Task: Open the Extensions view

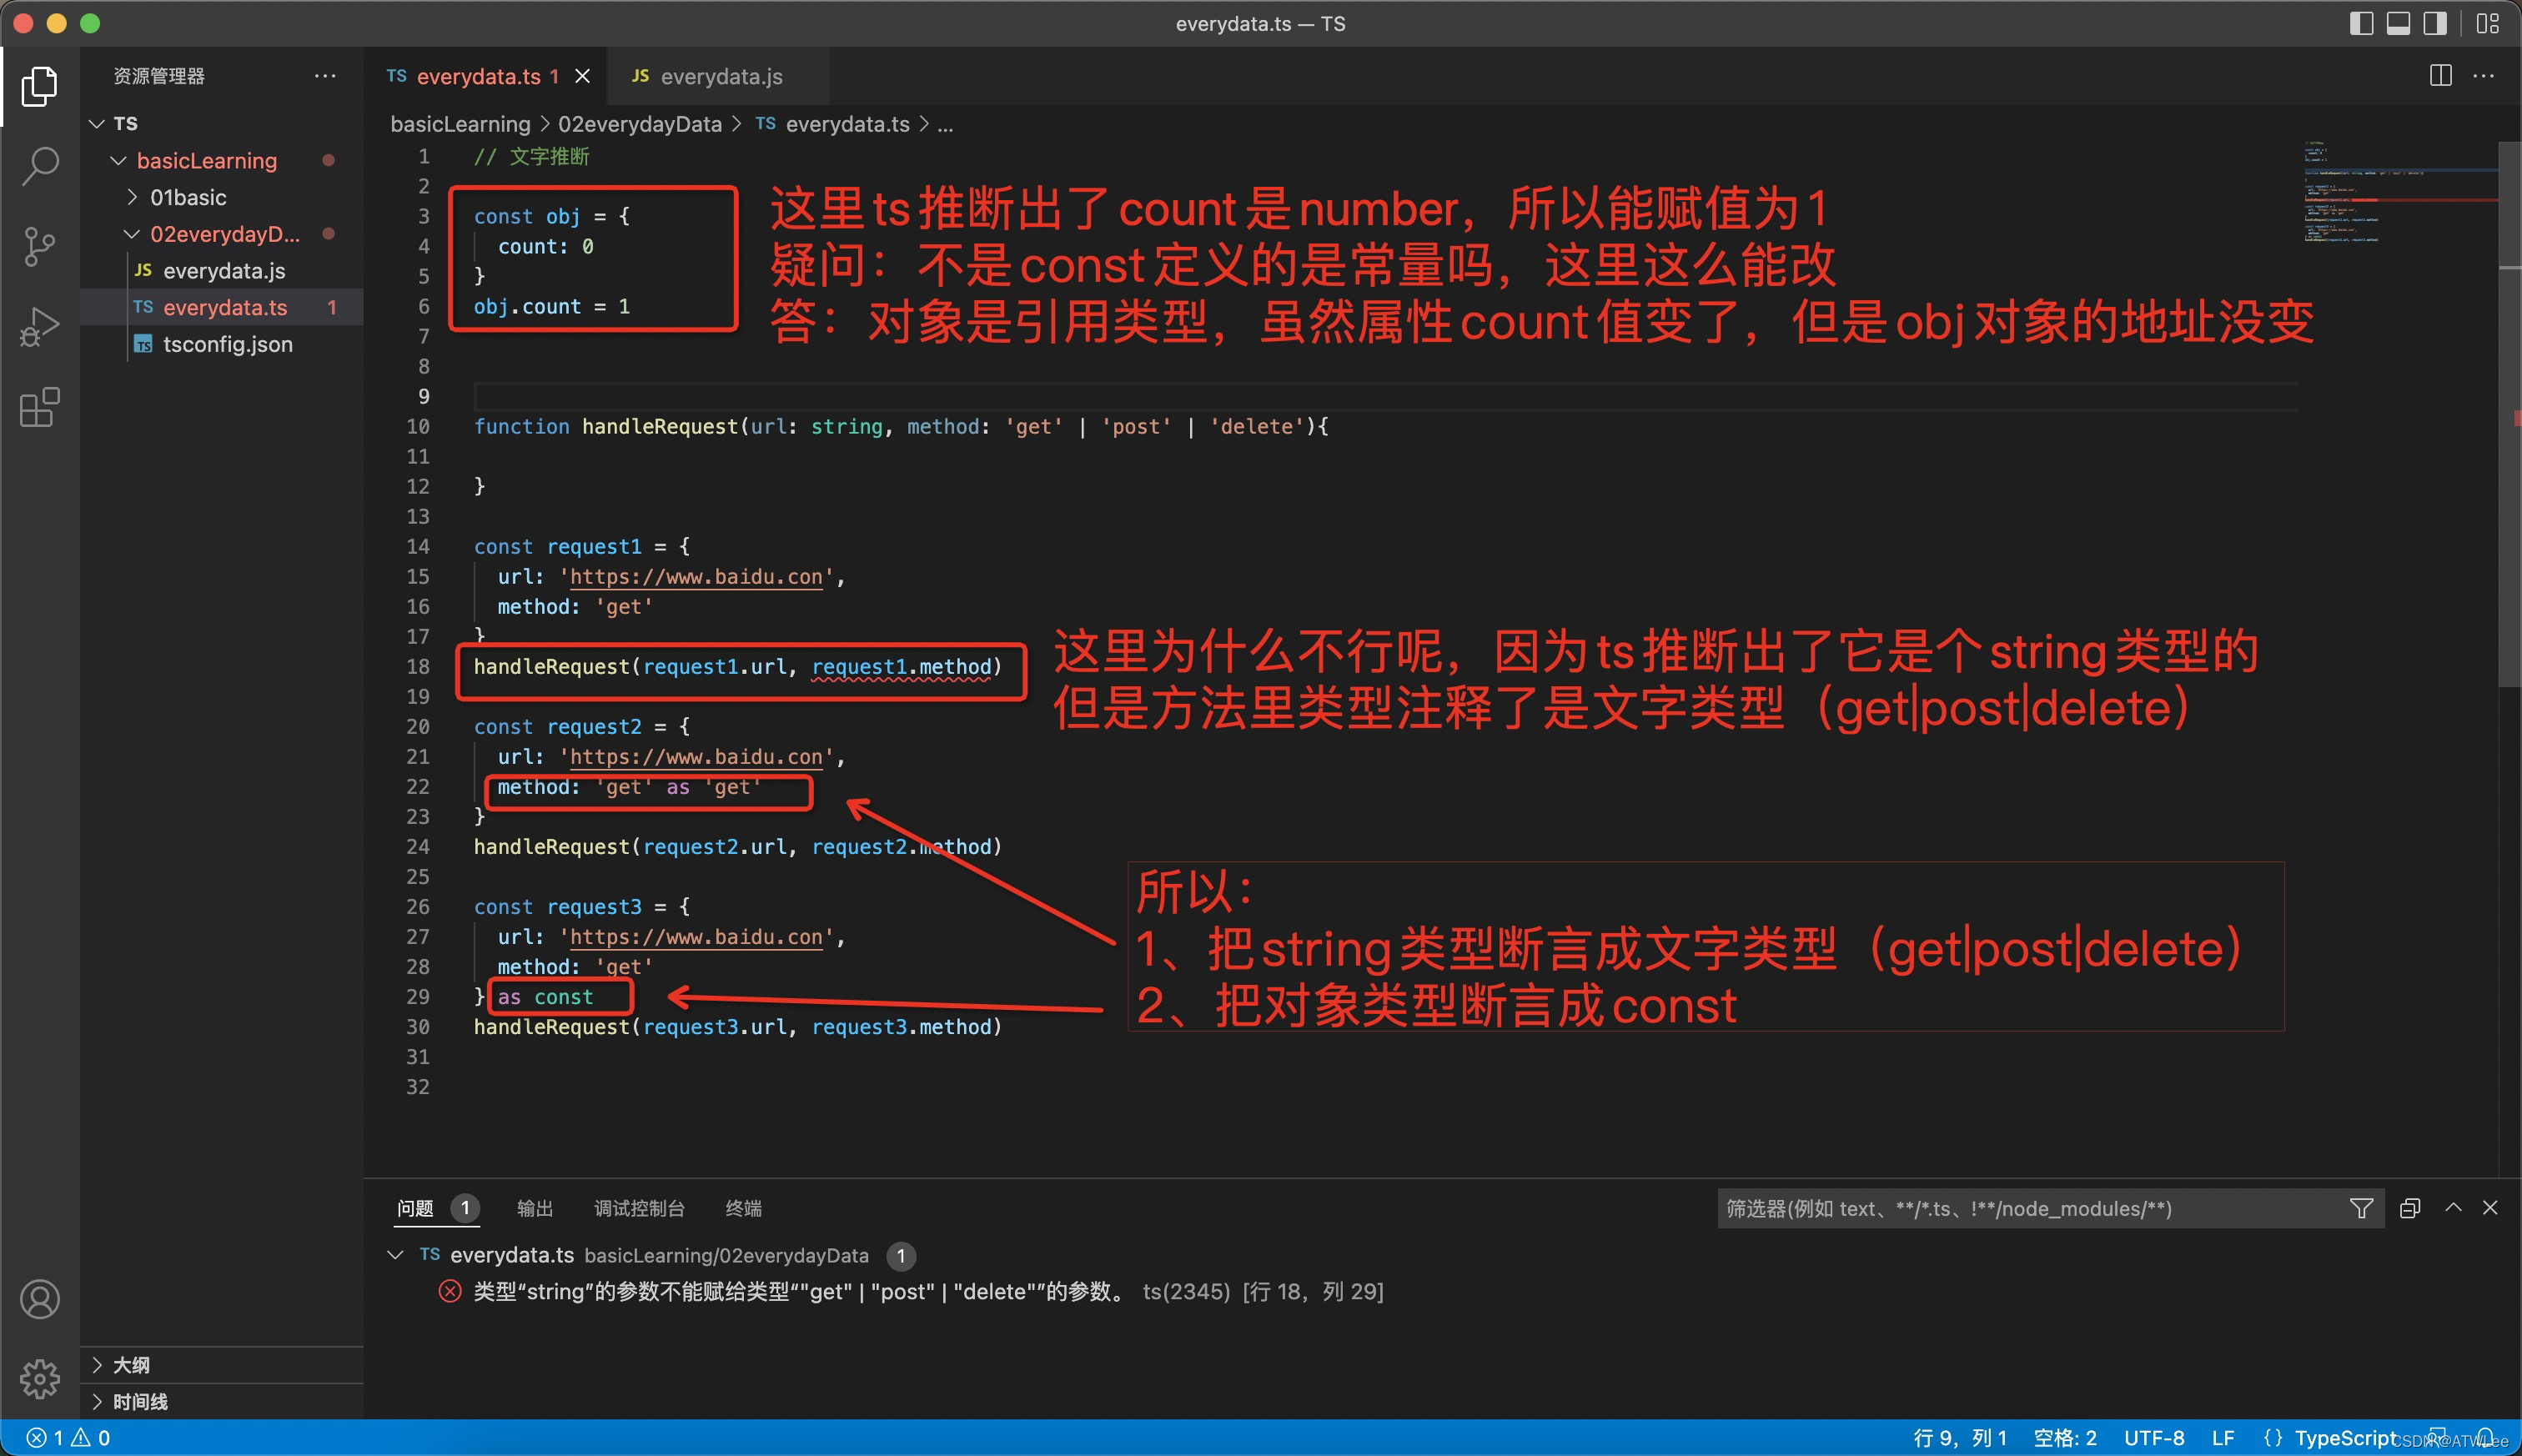Action: pyautogui.click(x=40, y=407)
